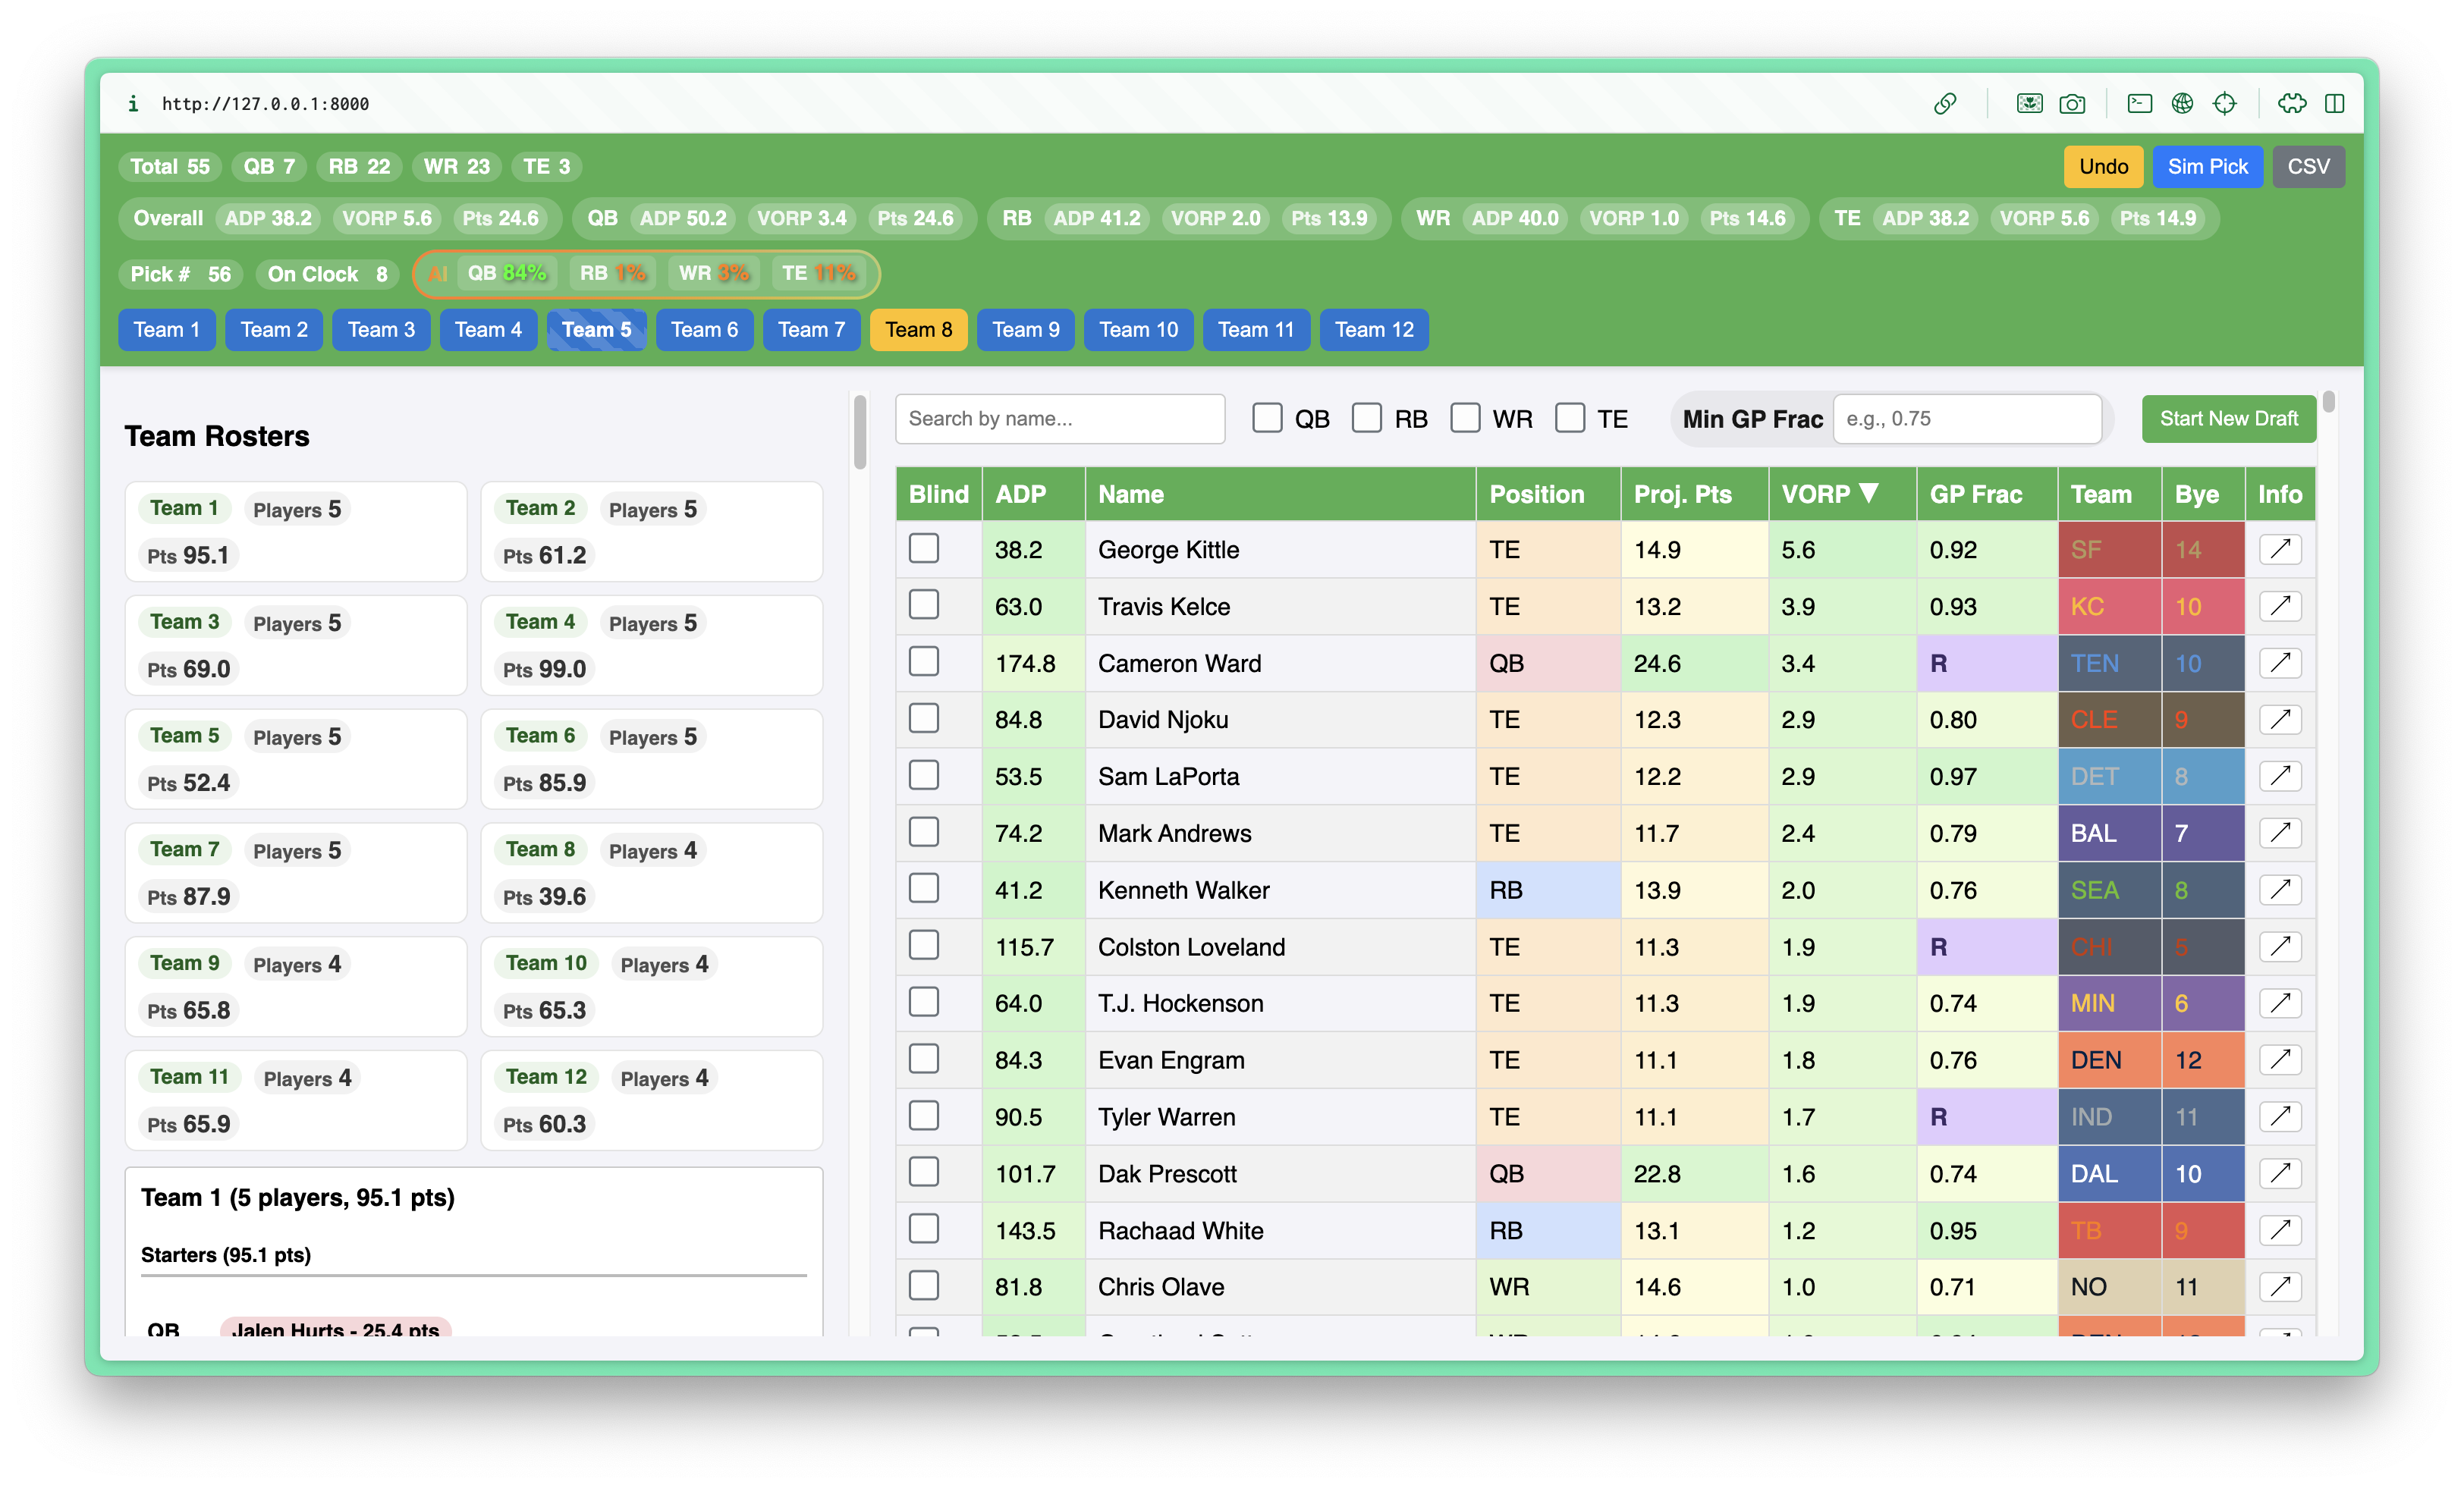Click the QB 84% AI probability badge
This screenshot has height=1488, width=2464.
[507, 272]
